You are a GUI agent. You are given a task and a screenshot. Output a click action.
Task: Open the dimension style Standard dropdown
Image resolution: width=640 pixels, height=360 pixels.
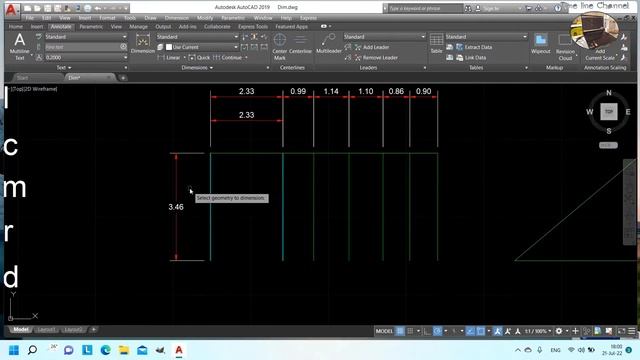coord(198,37)
